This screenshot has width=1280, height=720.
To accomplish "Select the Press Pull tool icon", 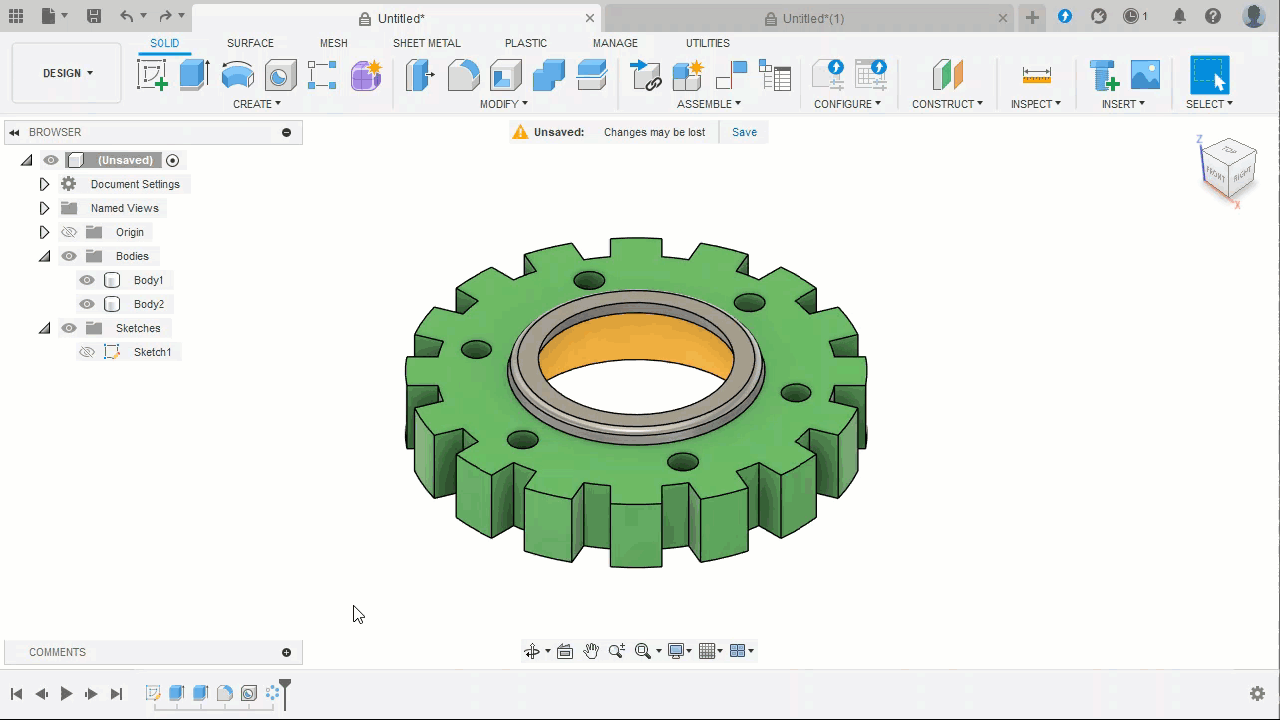I will click(x=419, y=75).
